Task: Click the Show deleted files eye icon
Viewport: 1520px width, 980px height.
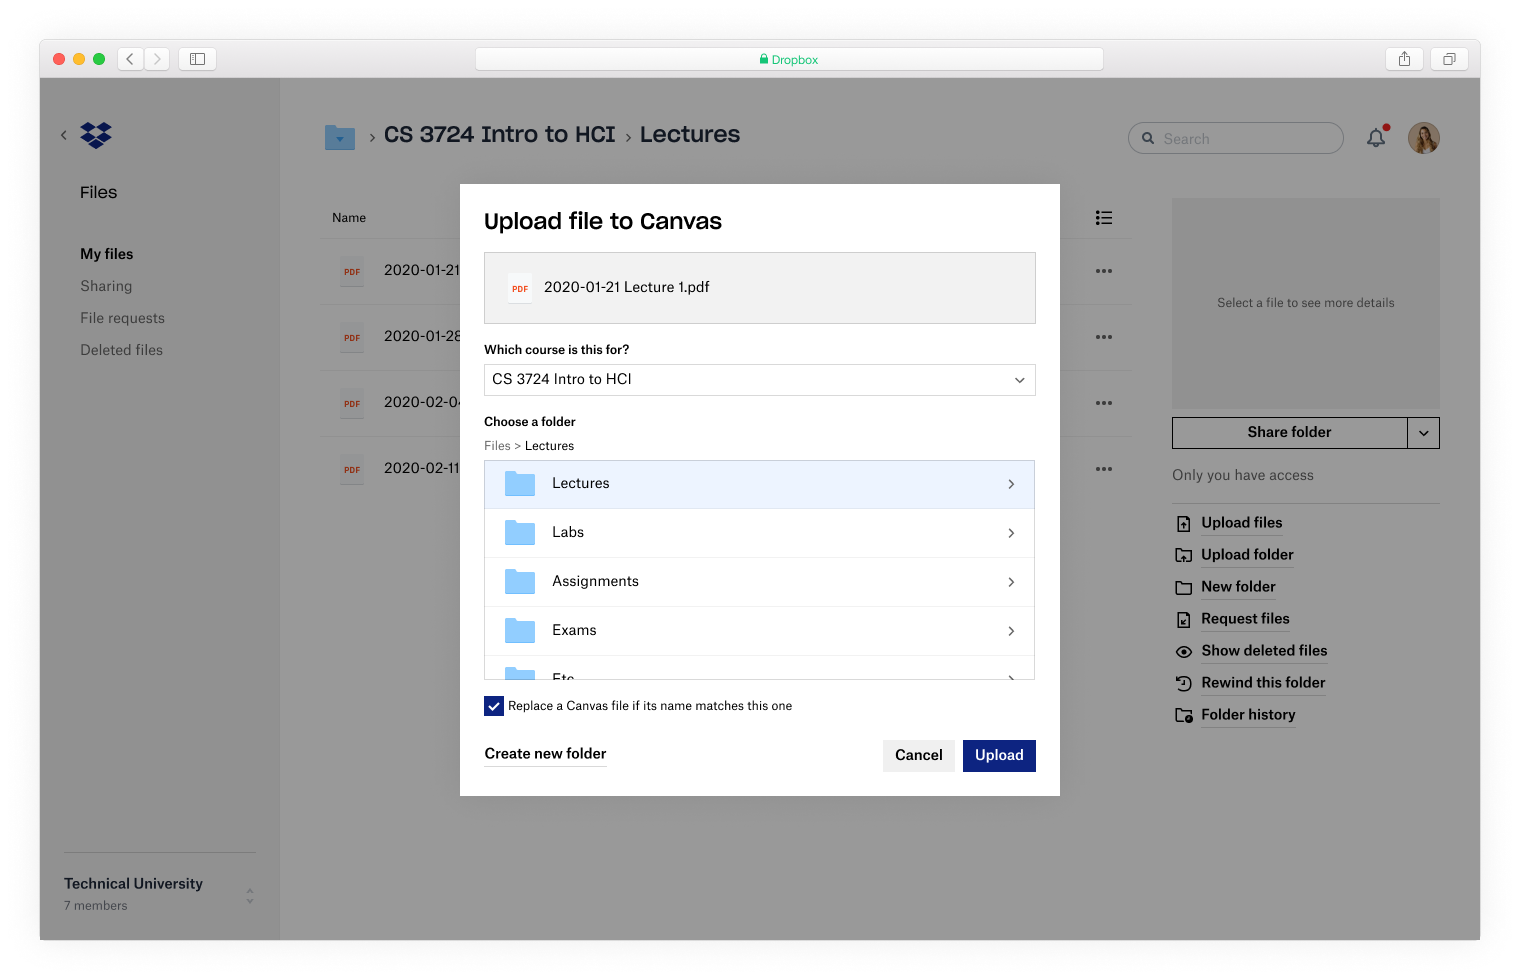Action: point(1183,652)
